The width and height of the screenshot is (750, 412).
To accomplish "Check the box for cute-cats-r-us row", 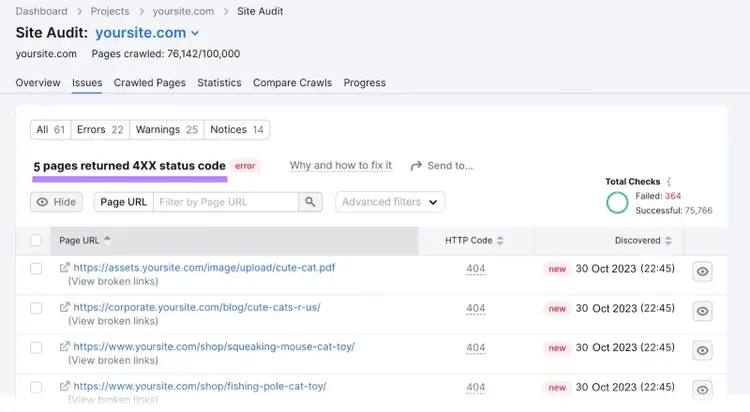I will click(36, 308).
